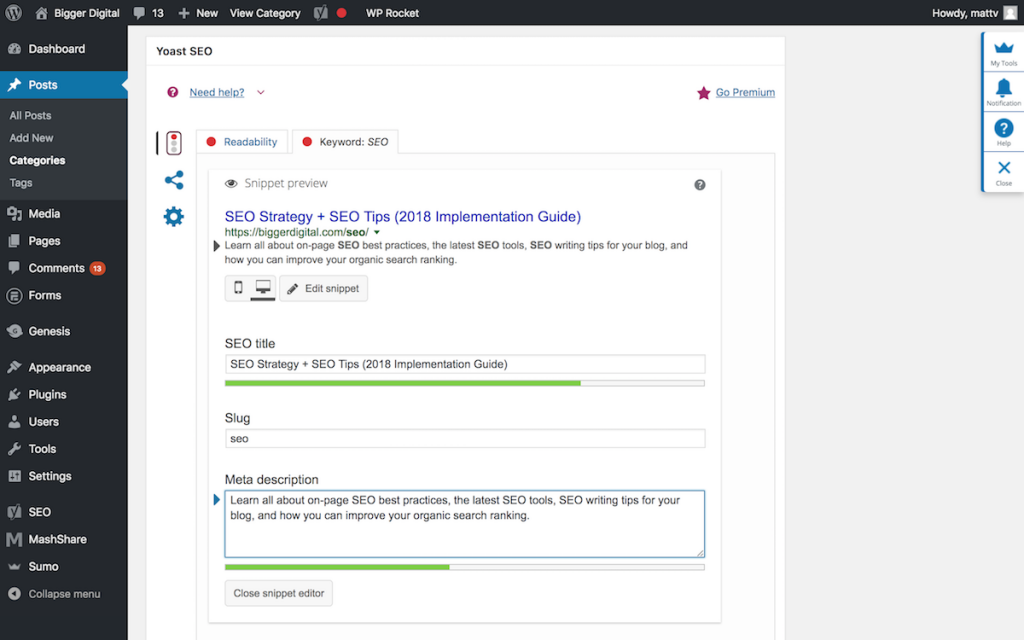Screen dimensions: 1024x640
Task: Click the Go Premium star icon
Action: [x=703, y=93]
